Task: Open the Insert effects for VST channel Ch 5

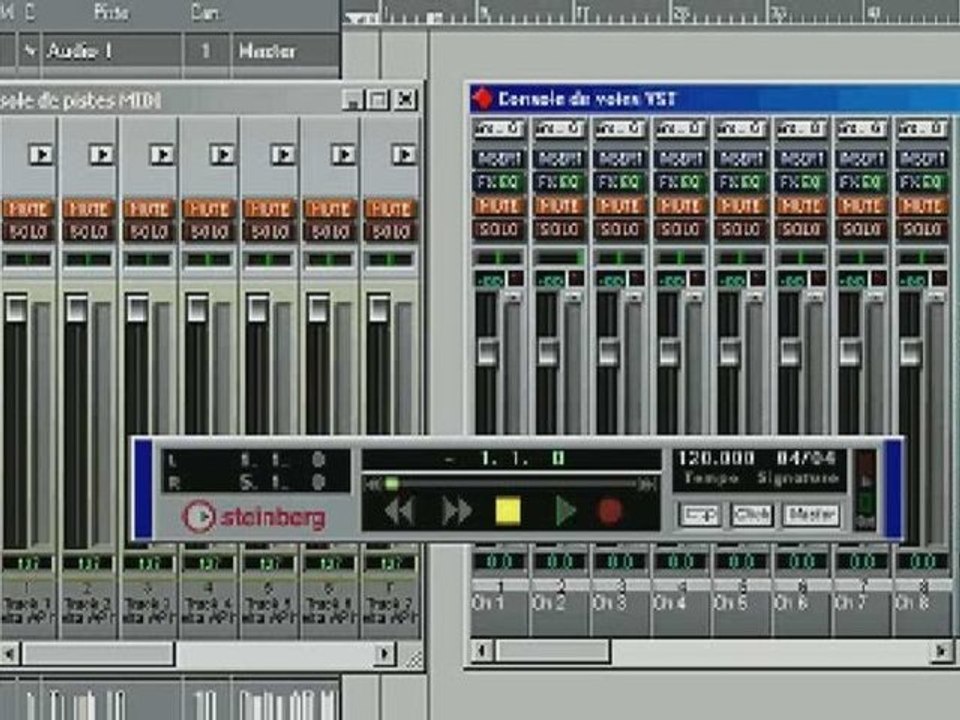Action: (740, 159)
